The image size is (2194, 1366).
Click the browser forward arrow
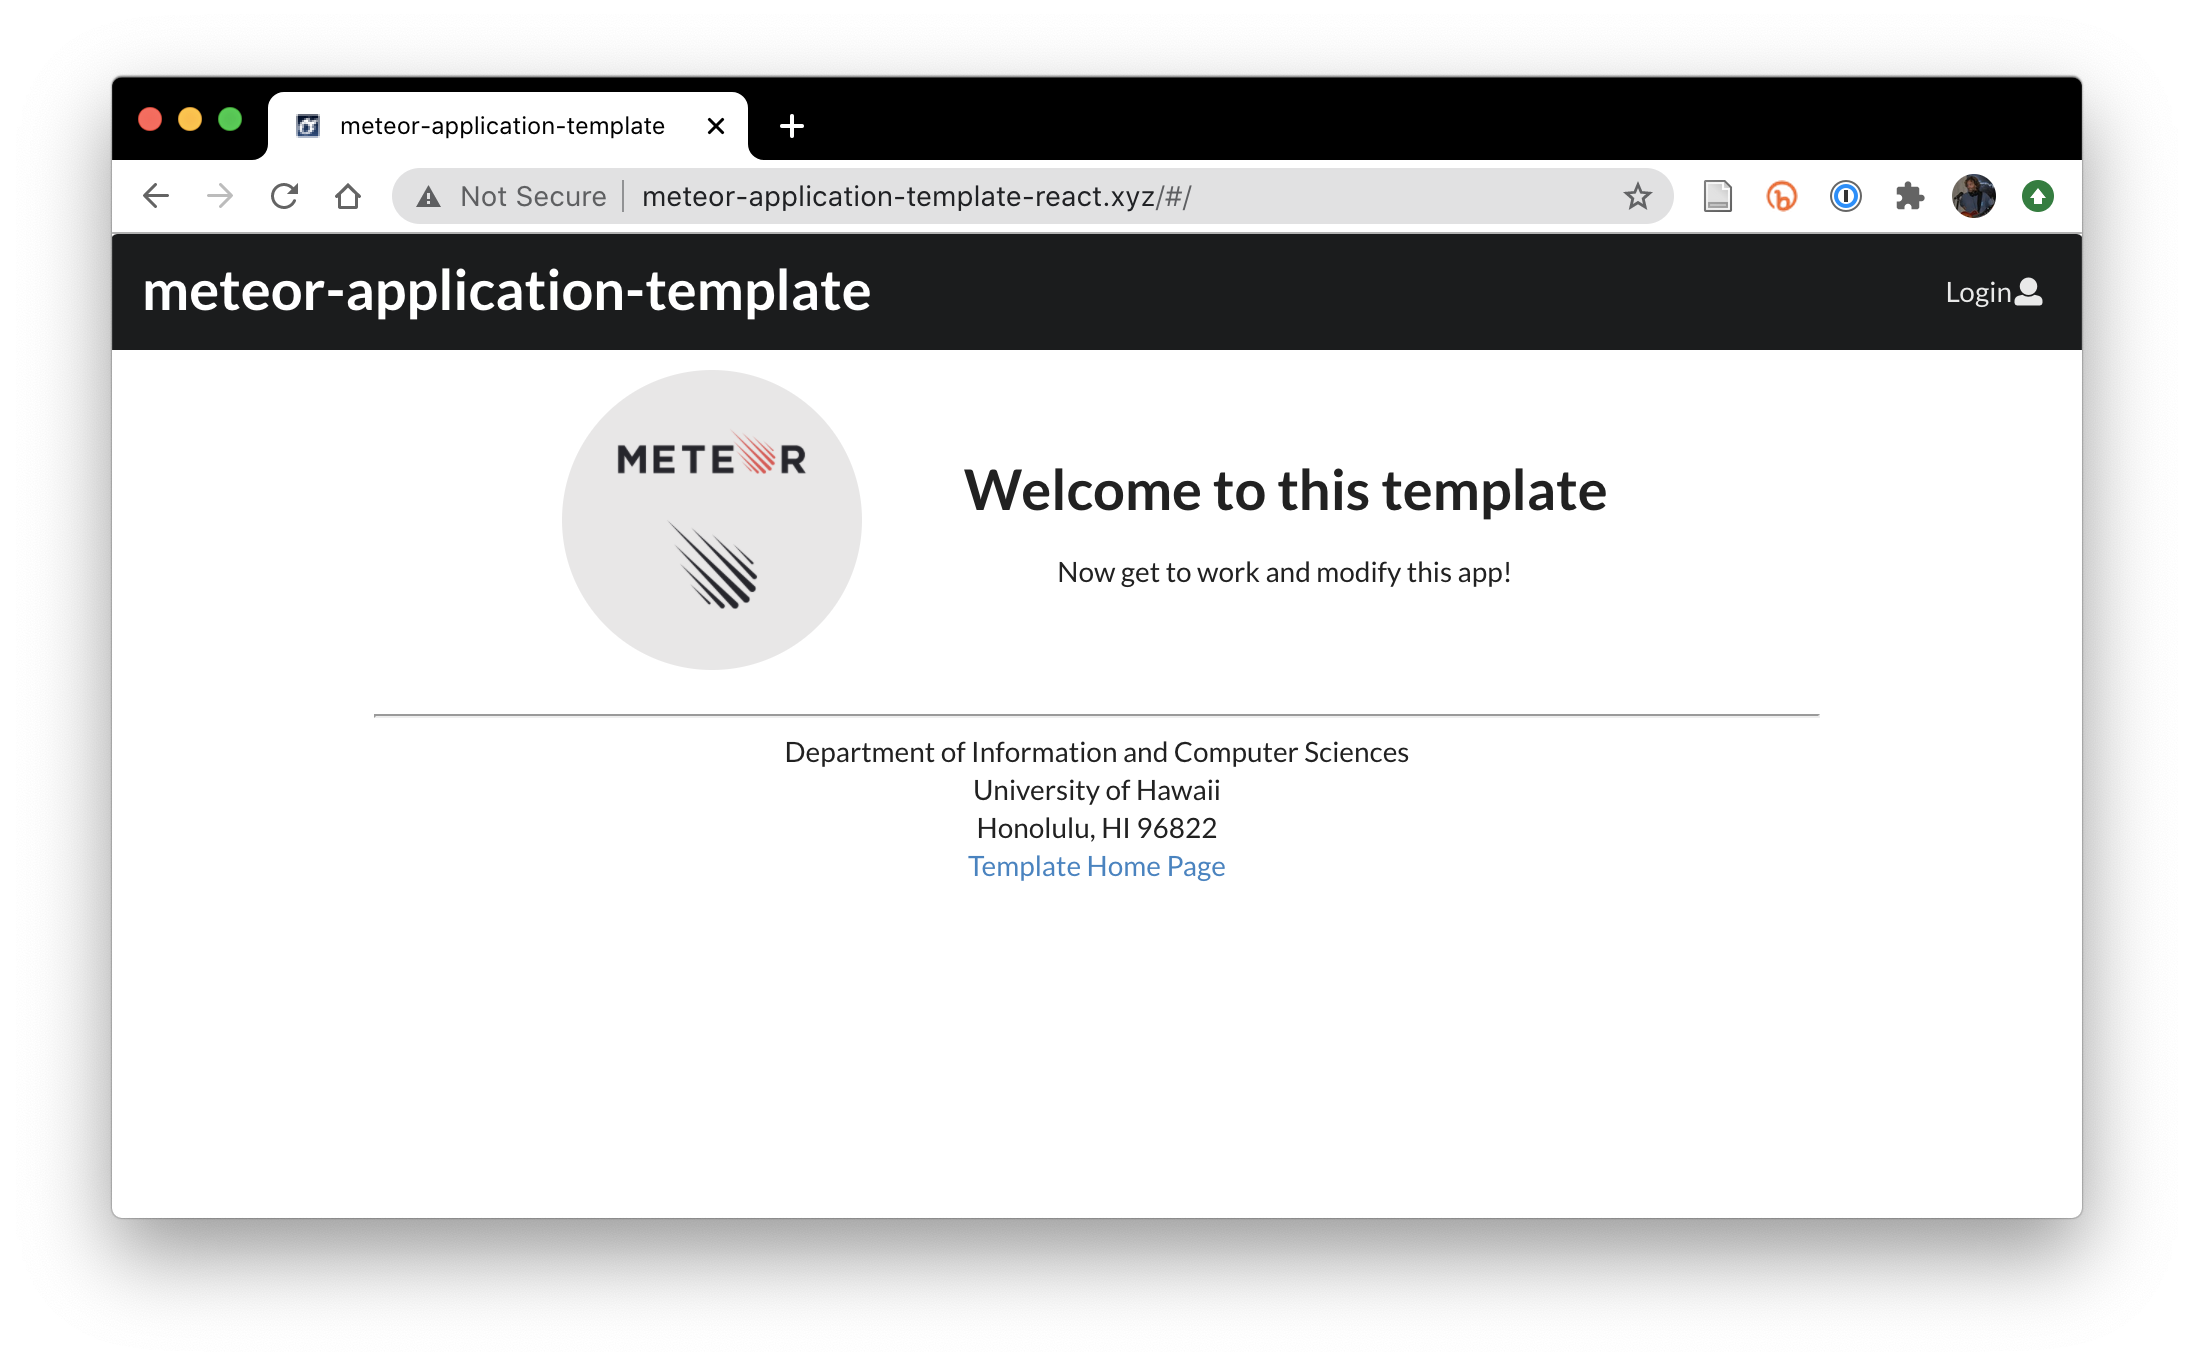point(220,196)
